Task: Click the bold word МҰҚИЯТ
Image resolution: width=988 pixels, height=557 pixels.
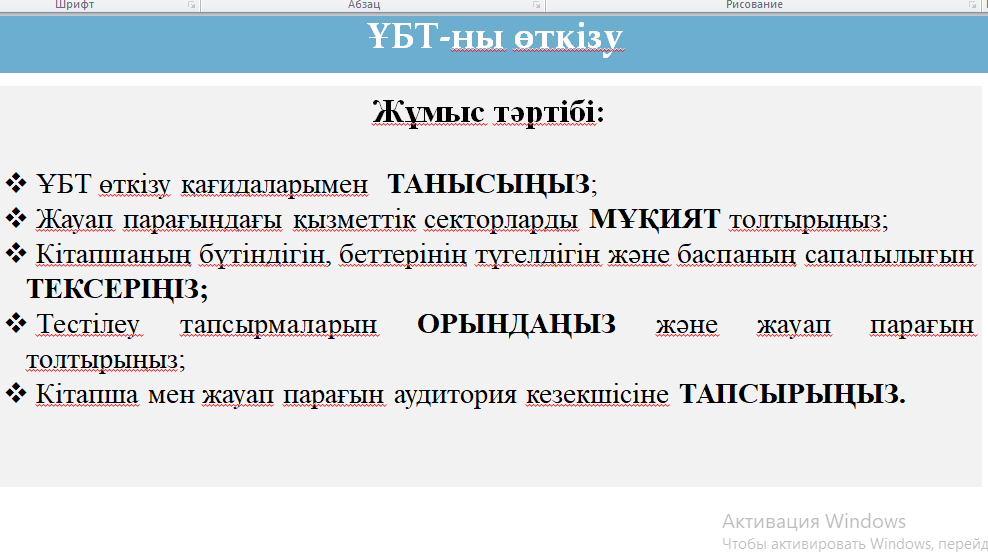Action: [655, 219]
